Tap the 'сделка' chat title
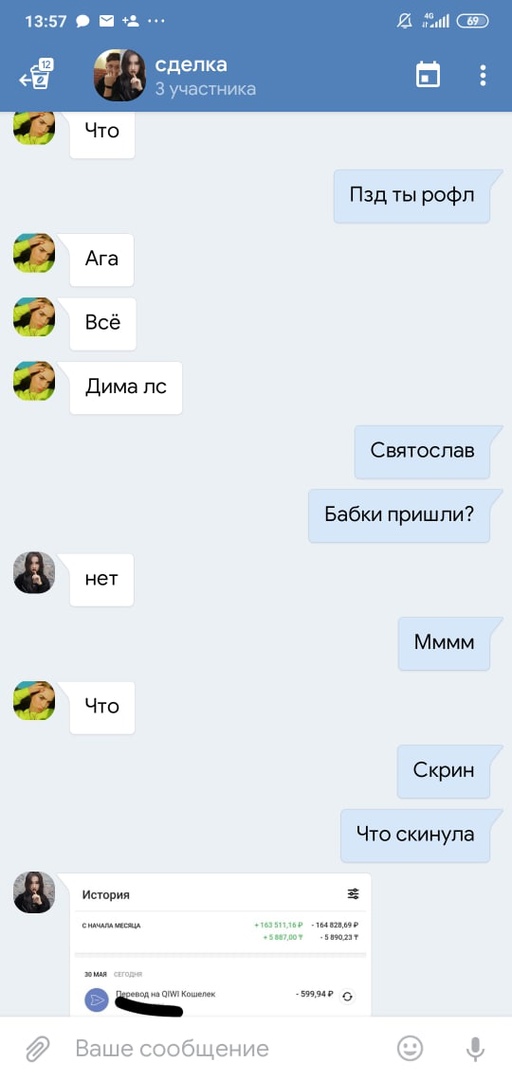The width and height of the screenshot is (512, 1080). [x=191, y=64]
